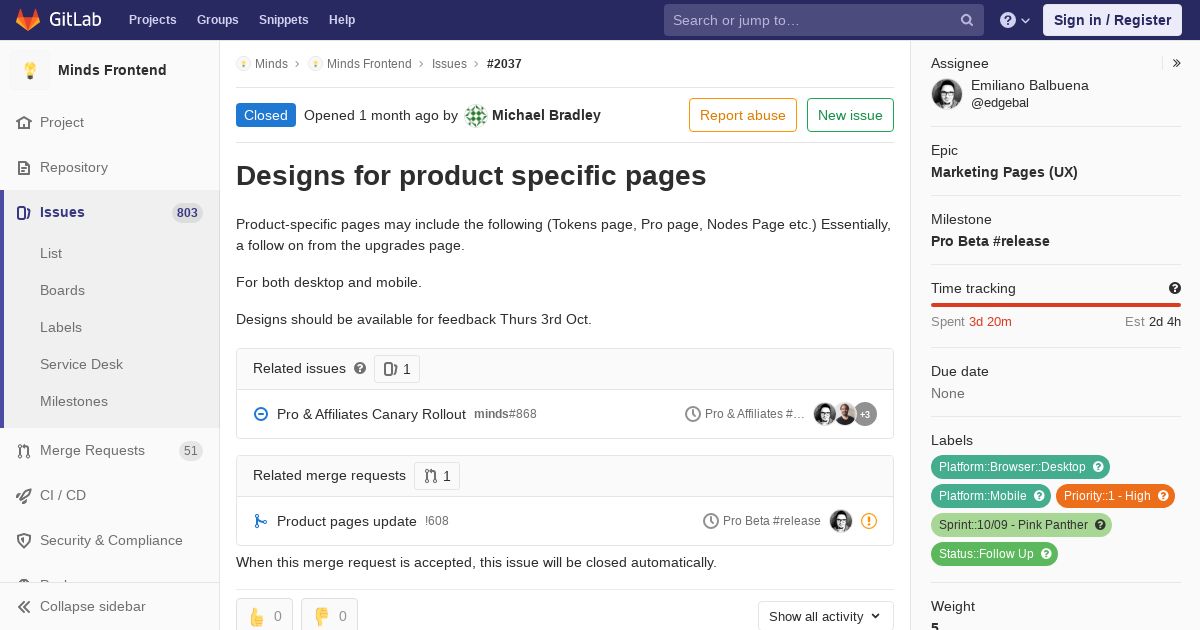Viewport: 1200px width, 630px height.
Task: Click Related issues help question icon
Action: click(360, 368)
